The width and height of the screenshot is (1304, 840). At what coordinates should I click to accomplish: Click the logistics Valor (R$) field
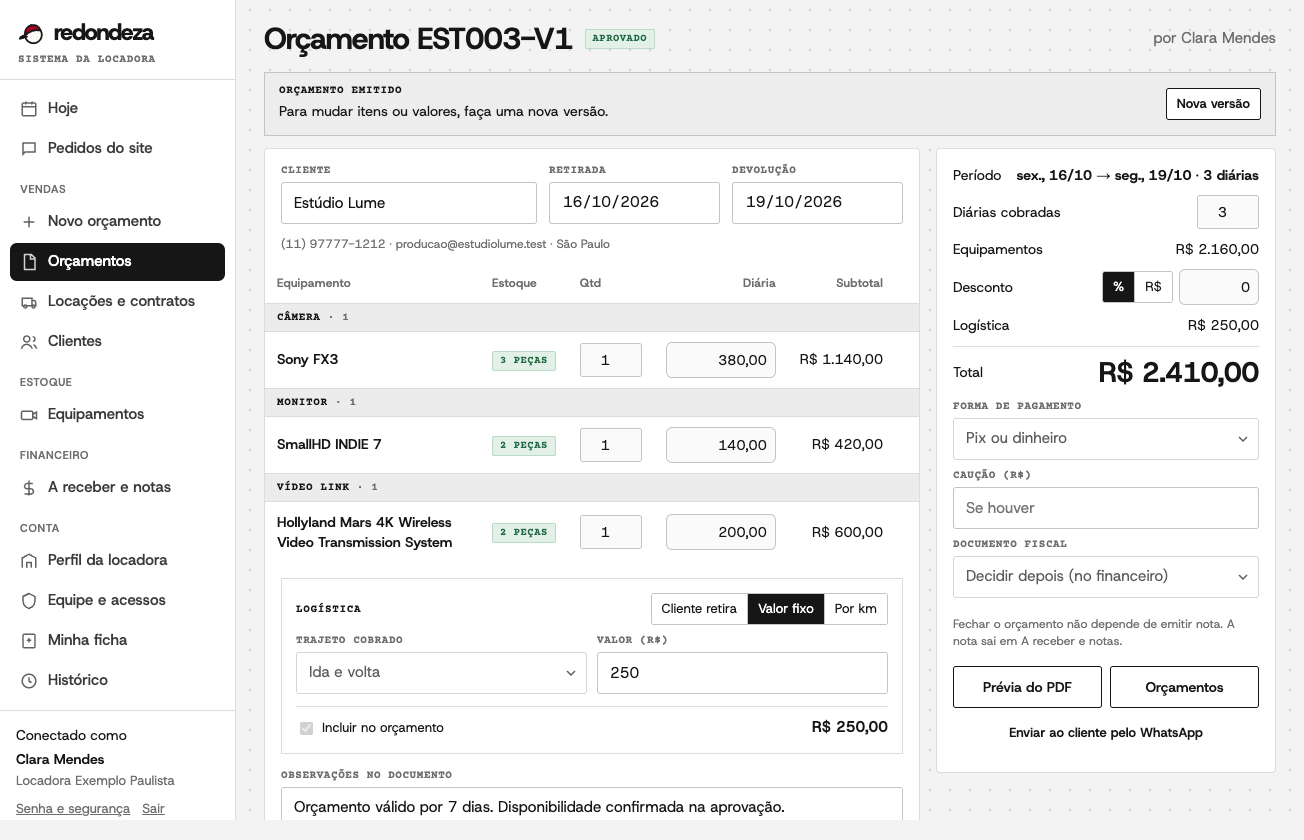coord(742,673)
